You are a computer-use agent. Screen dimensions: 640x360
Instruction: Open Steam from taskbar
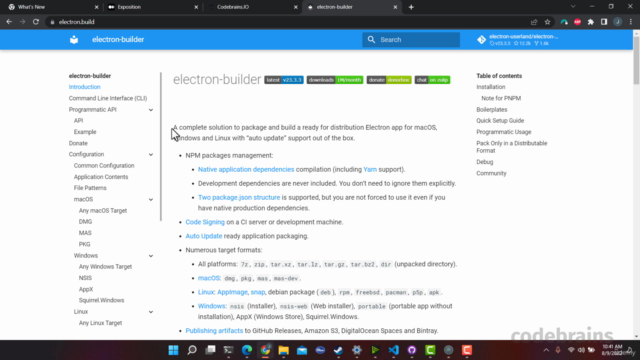(x=338, y=350)
